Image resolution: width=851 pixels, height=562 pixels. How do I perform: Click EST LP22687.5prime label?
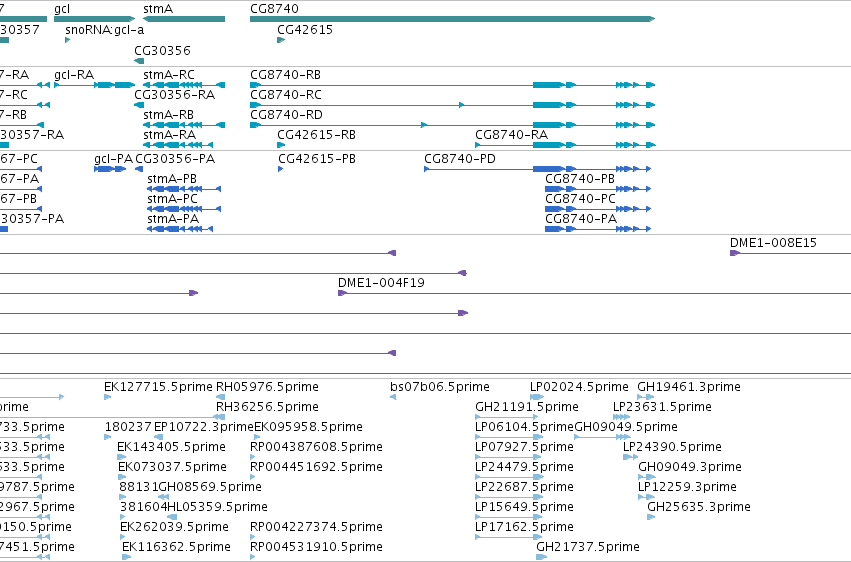point(524,487)
